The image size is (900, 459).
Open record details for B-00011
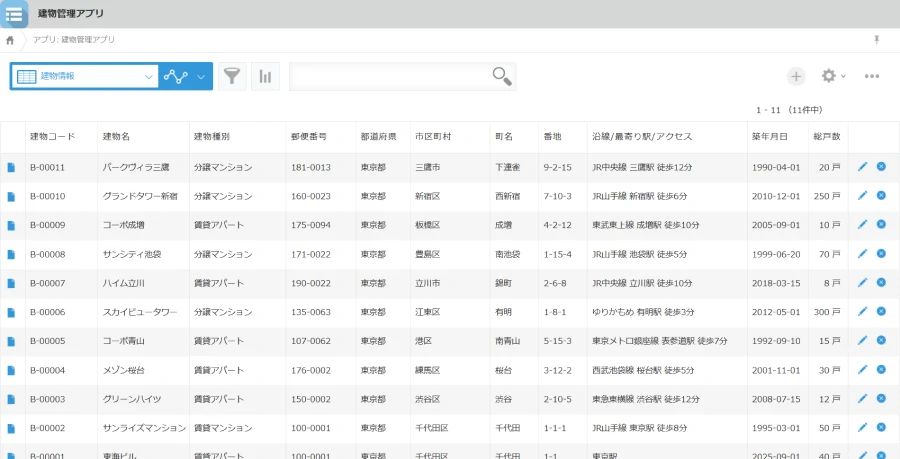[x=11, y=168]
